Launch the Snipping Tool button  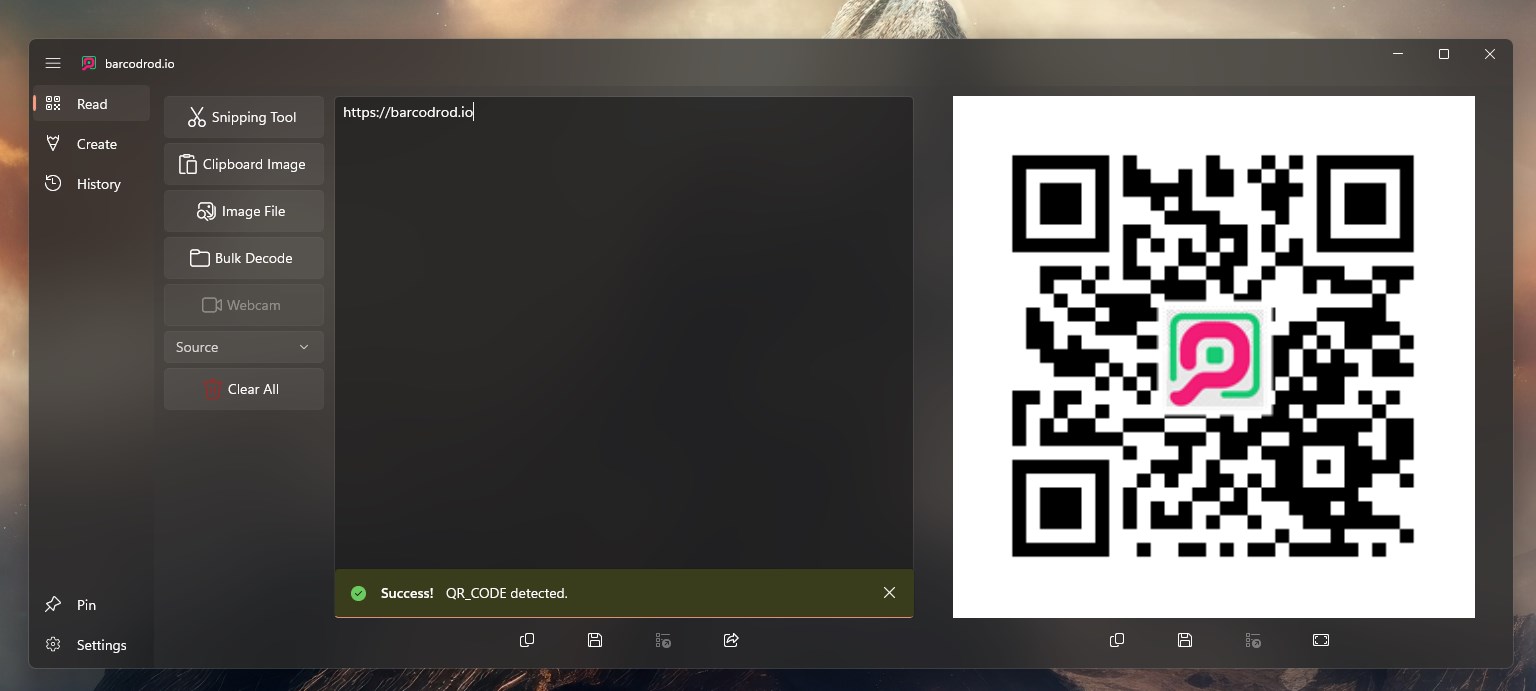click(x=244, y=117)
